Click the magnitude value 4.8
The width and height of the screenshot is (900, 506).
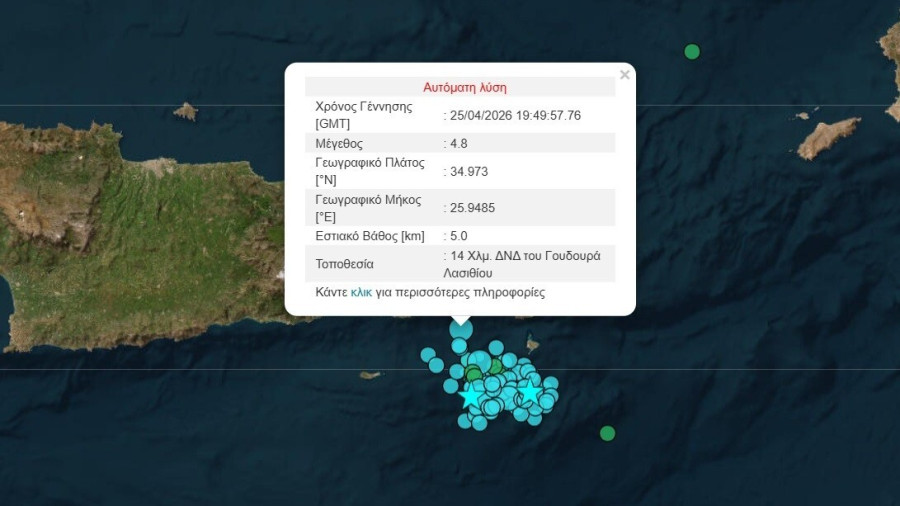457,143
